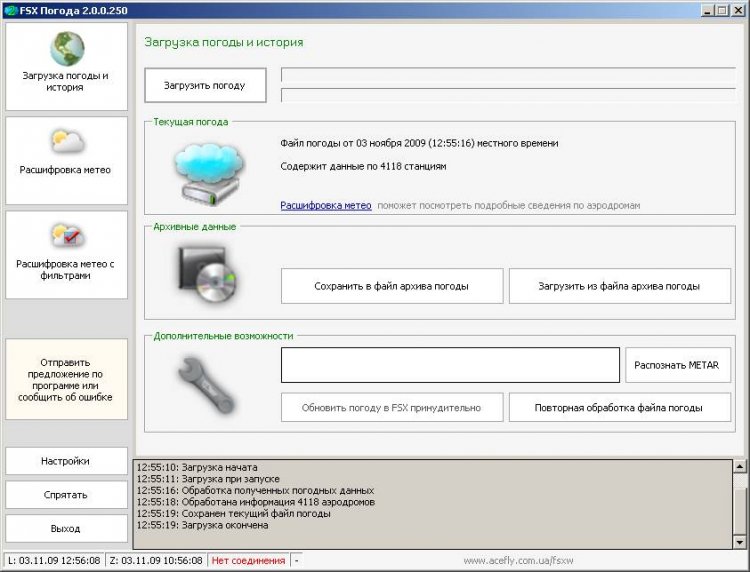Click the globe icon for weather loading
Screen dimensions: 750x572
click(66, 49)
